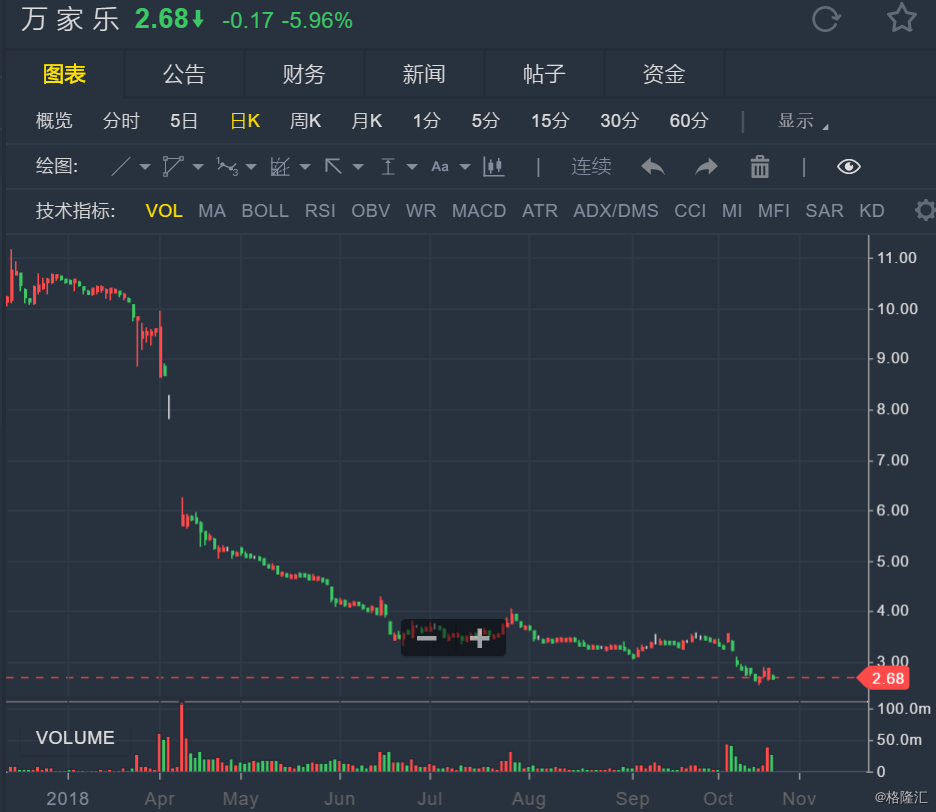Select the regression chart drawing tool
Viewport: 936px width, 812px height.
tap(280, 167)
